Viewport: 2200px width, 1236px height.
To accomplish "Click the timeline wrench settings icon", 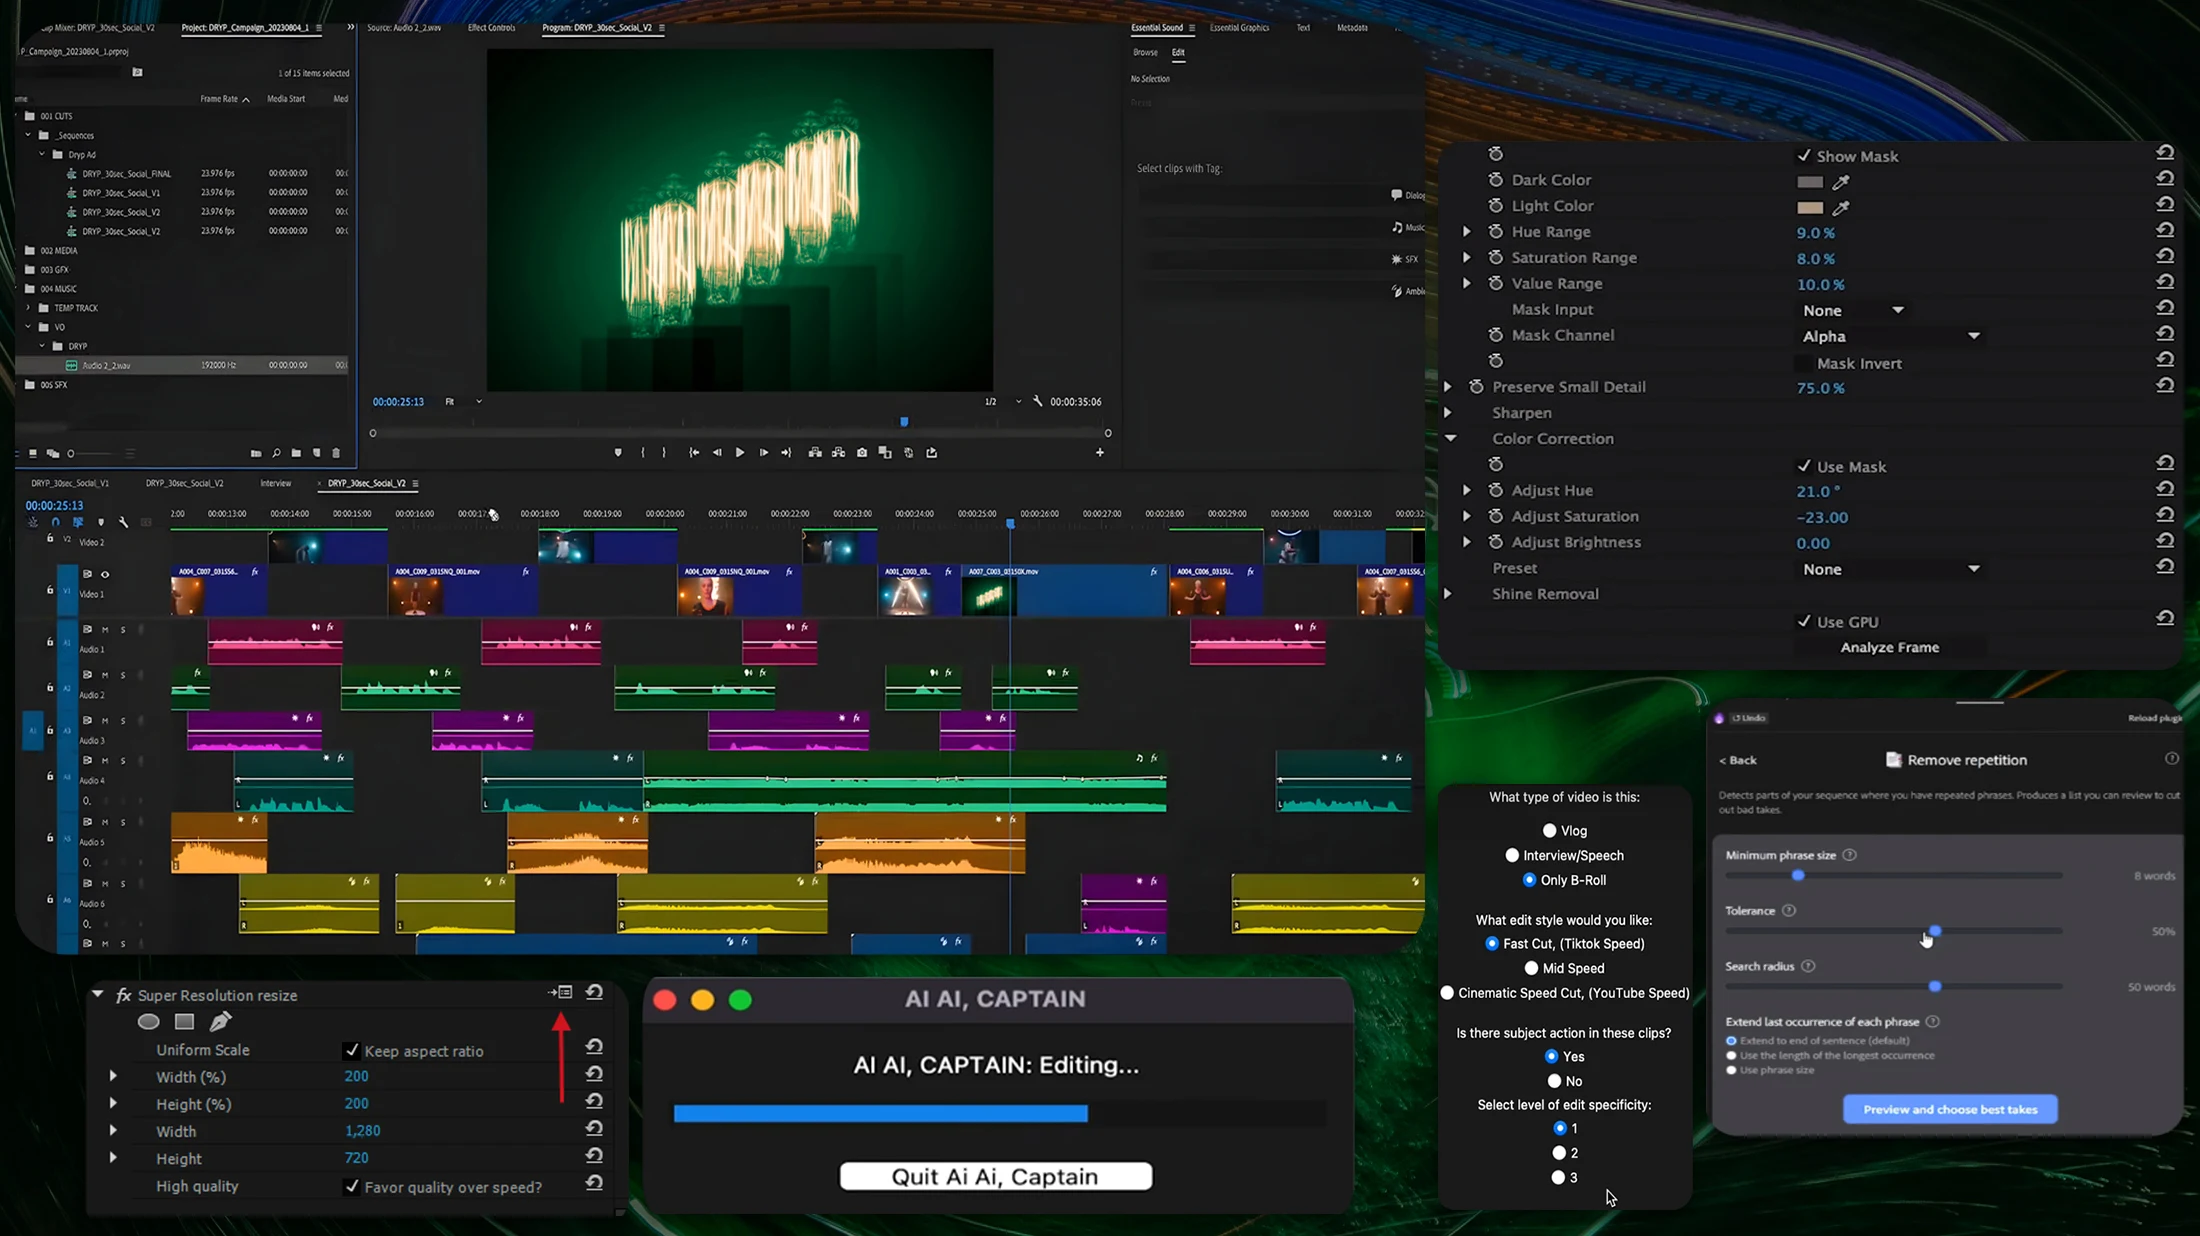I will 124,522.
